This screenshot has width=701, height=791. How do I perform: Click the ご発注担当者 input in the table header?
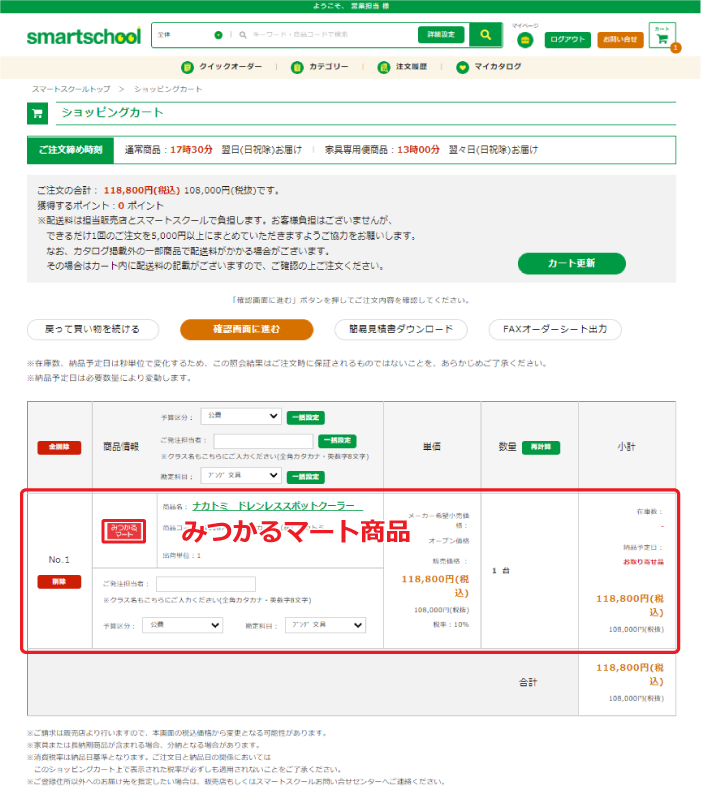[x=263, y=441]
